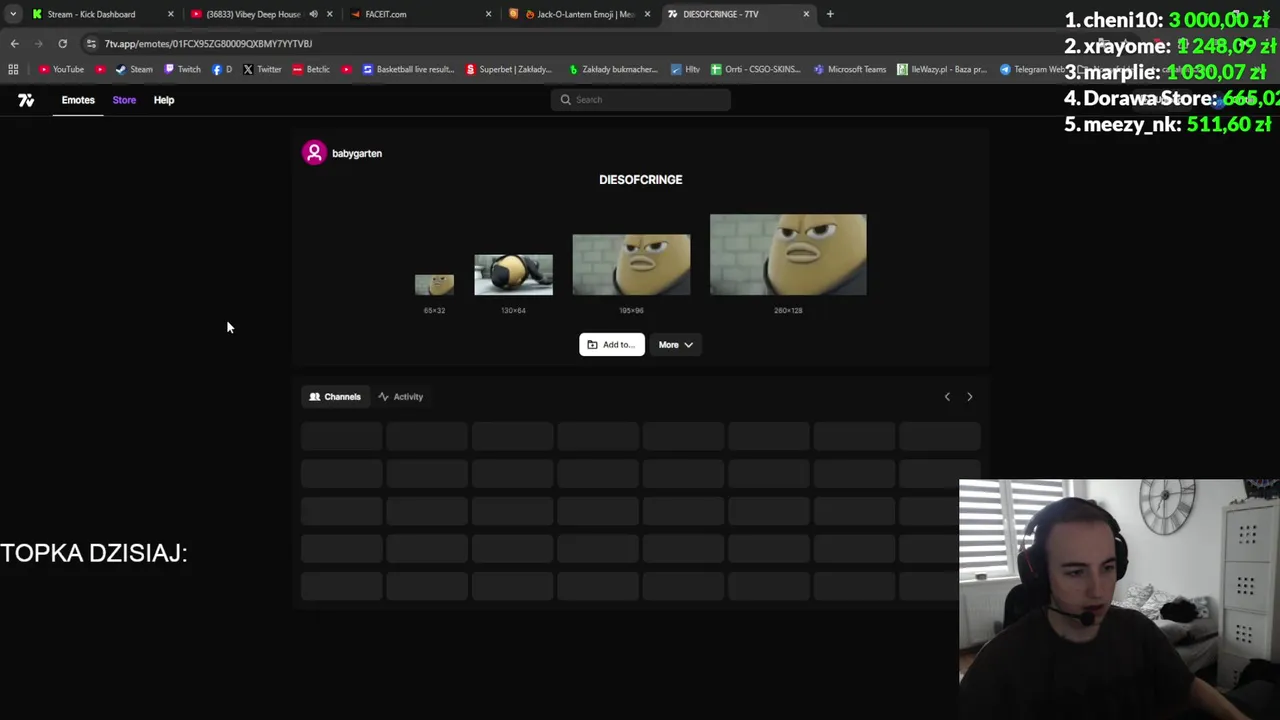Open the Steam bookmark
The height and width of the screenshot is (720, 1280).
pos(134,69)
